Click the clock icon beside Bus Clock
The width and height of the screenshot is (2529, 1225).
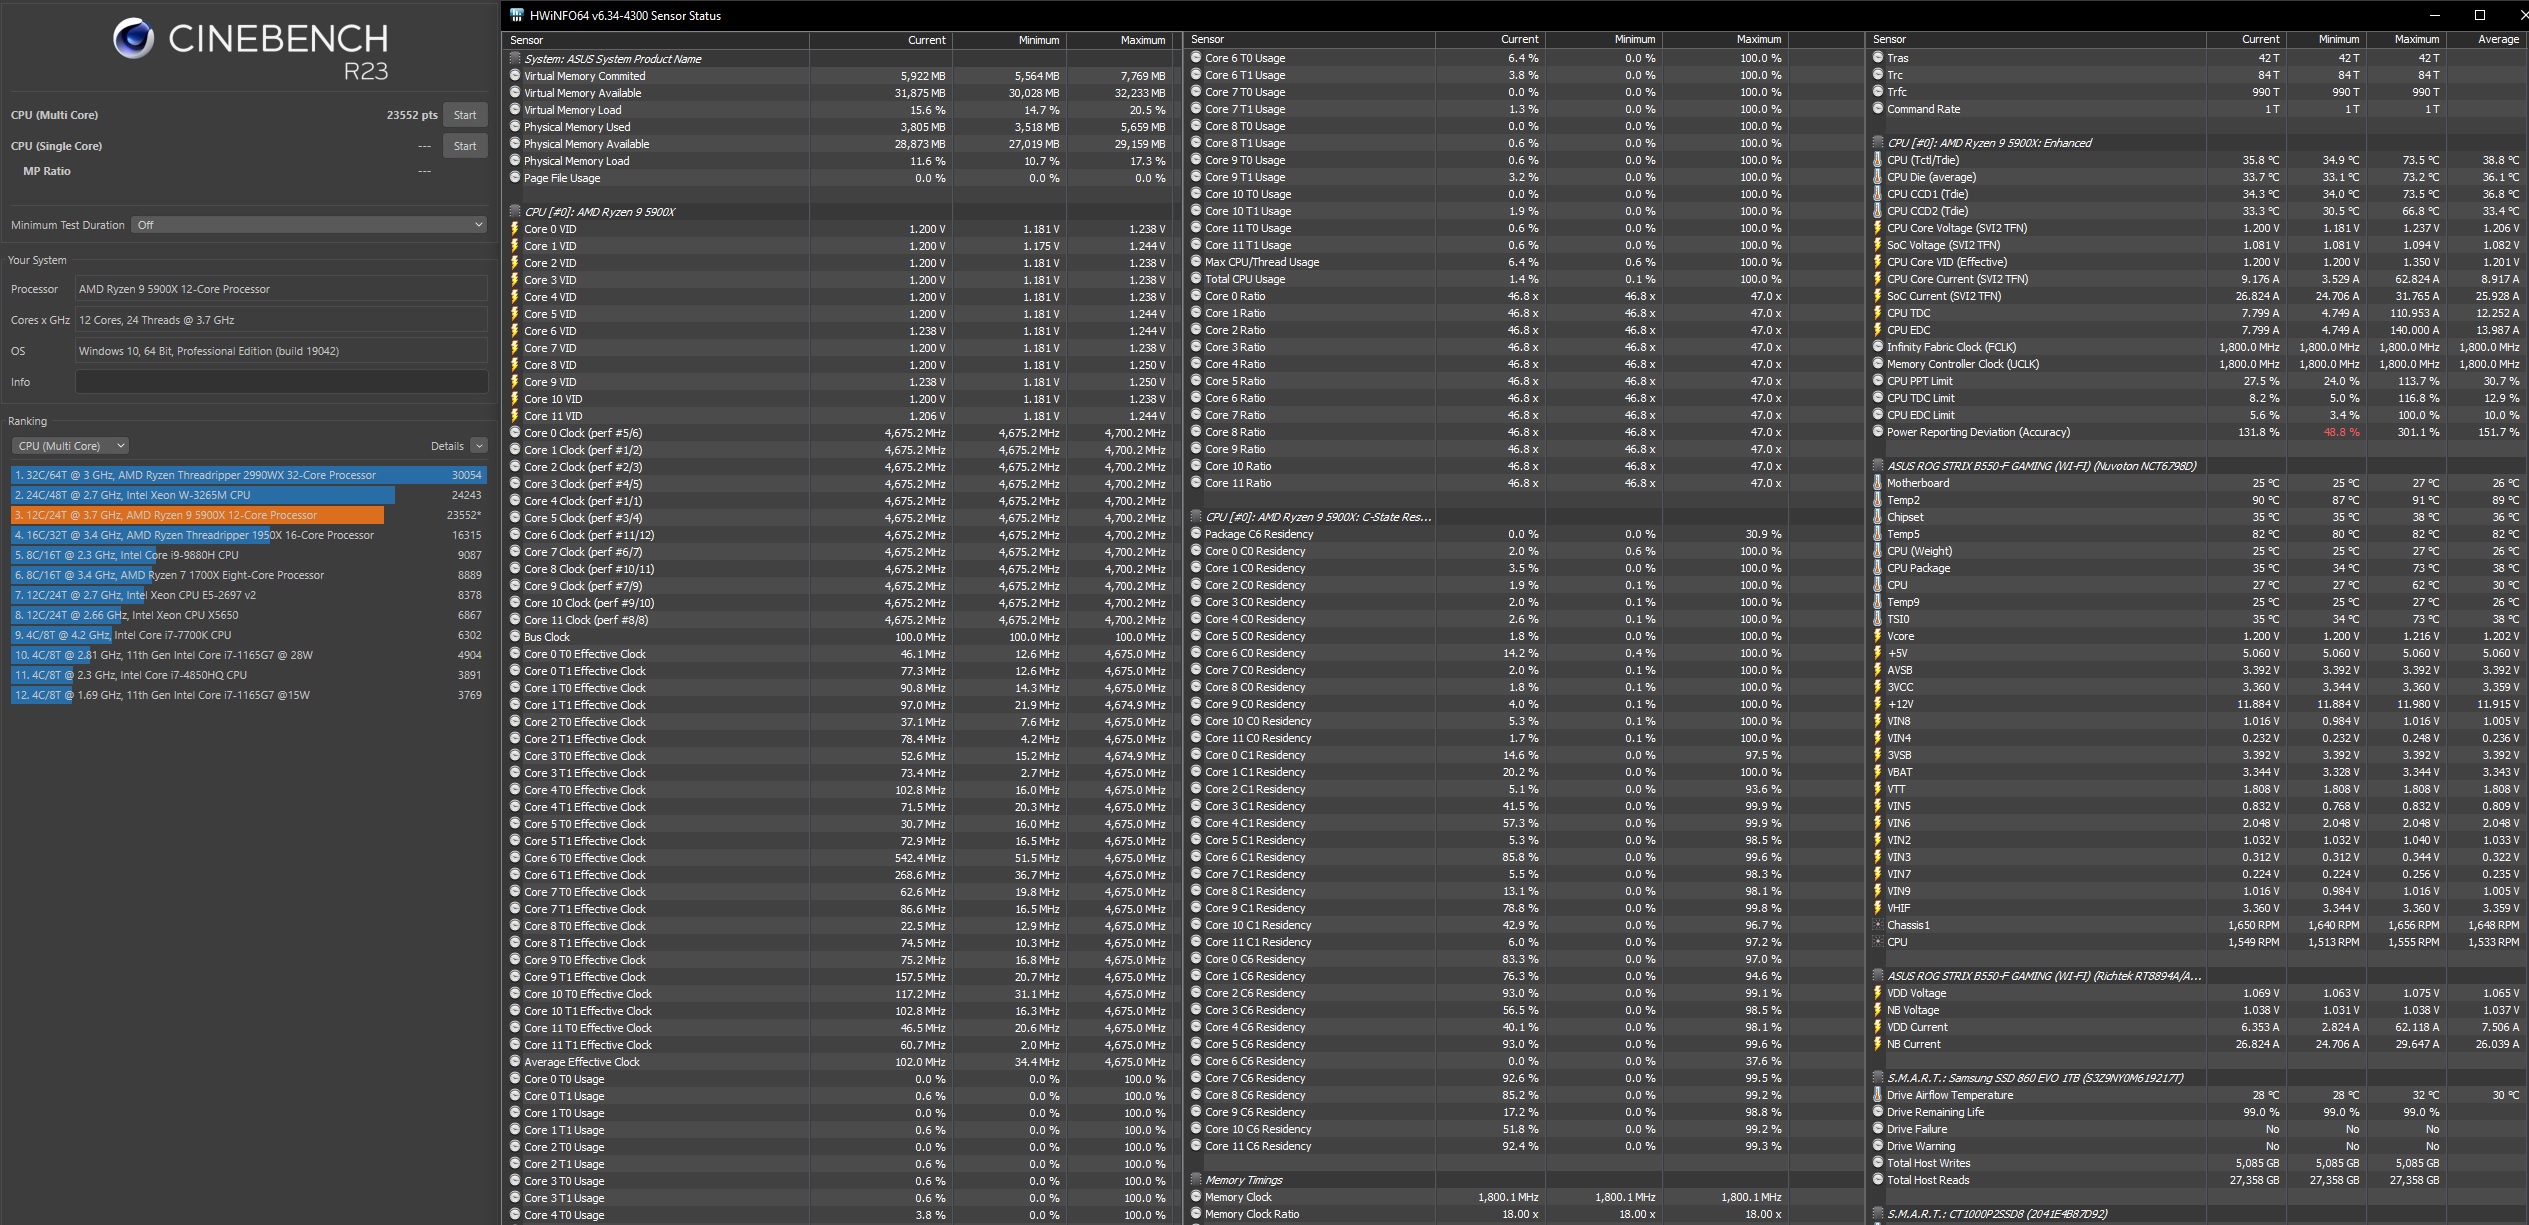(x=515, y=637)
